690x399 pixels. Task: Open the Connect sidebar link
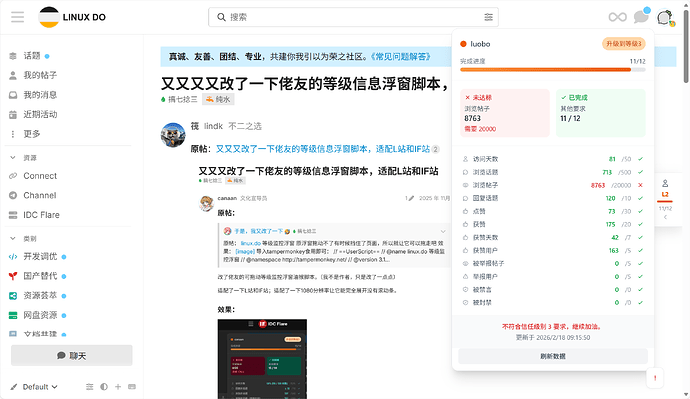click(40, 176)
